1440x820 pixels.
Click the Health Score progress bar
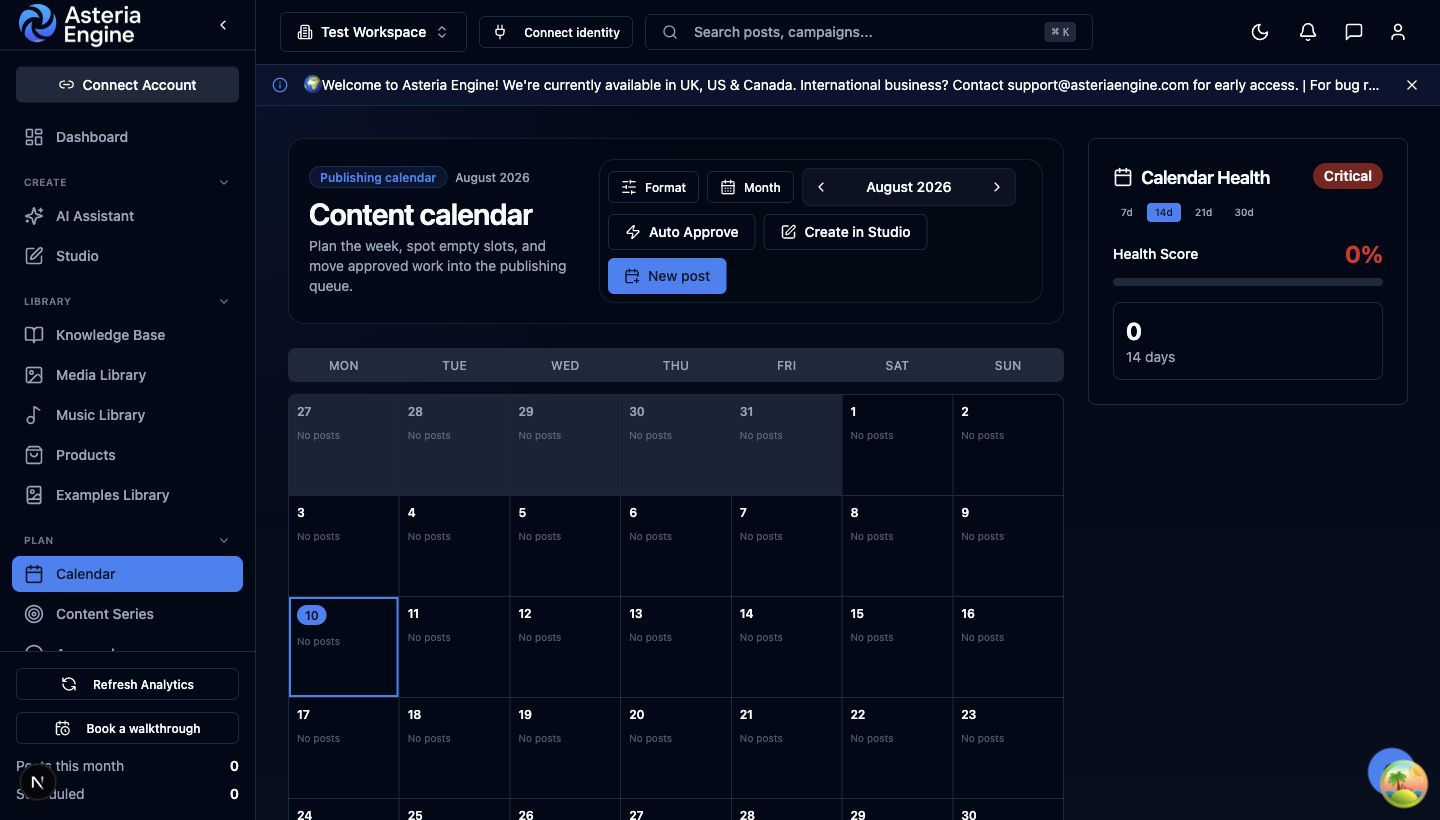[x=1248, y=282]
